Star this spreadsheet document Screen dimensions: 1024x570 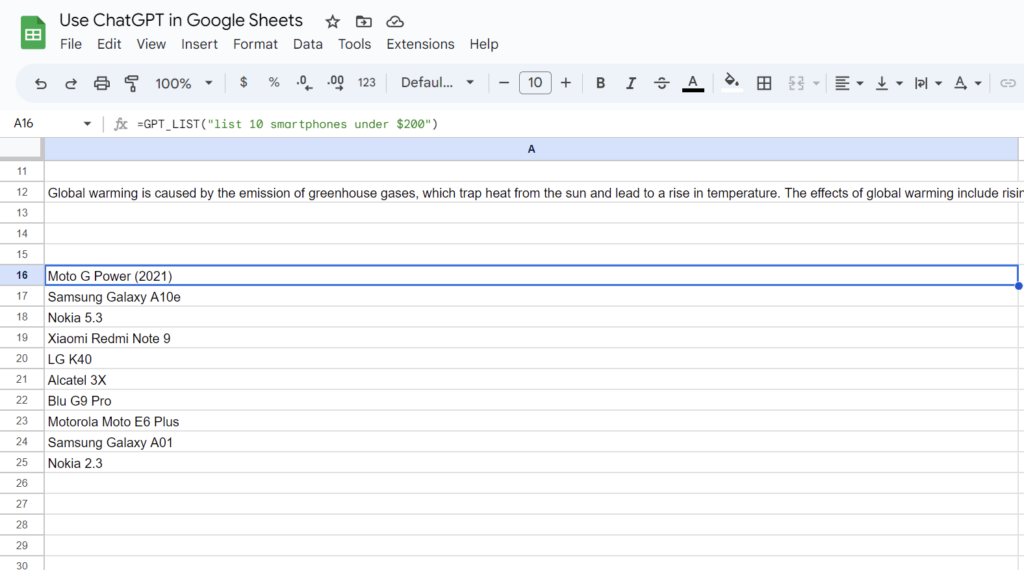click(x=333, y=21)
